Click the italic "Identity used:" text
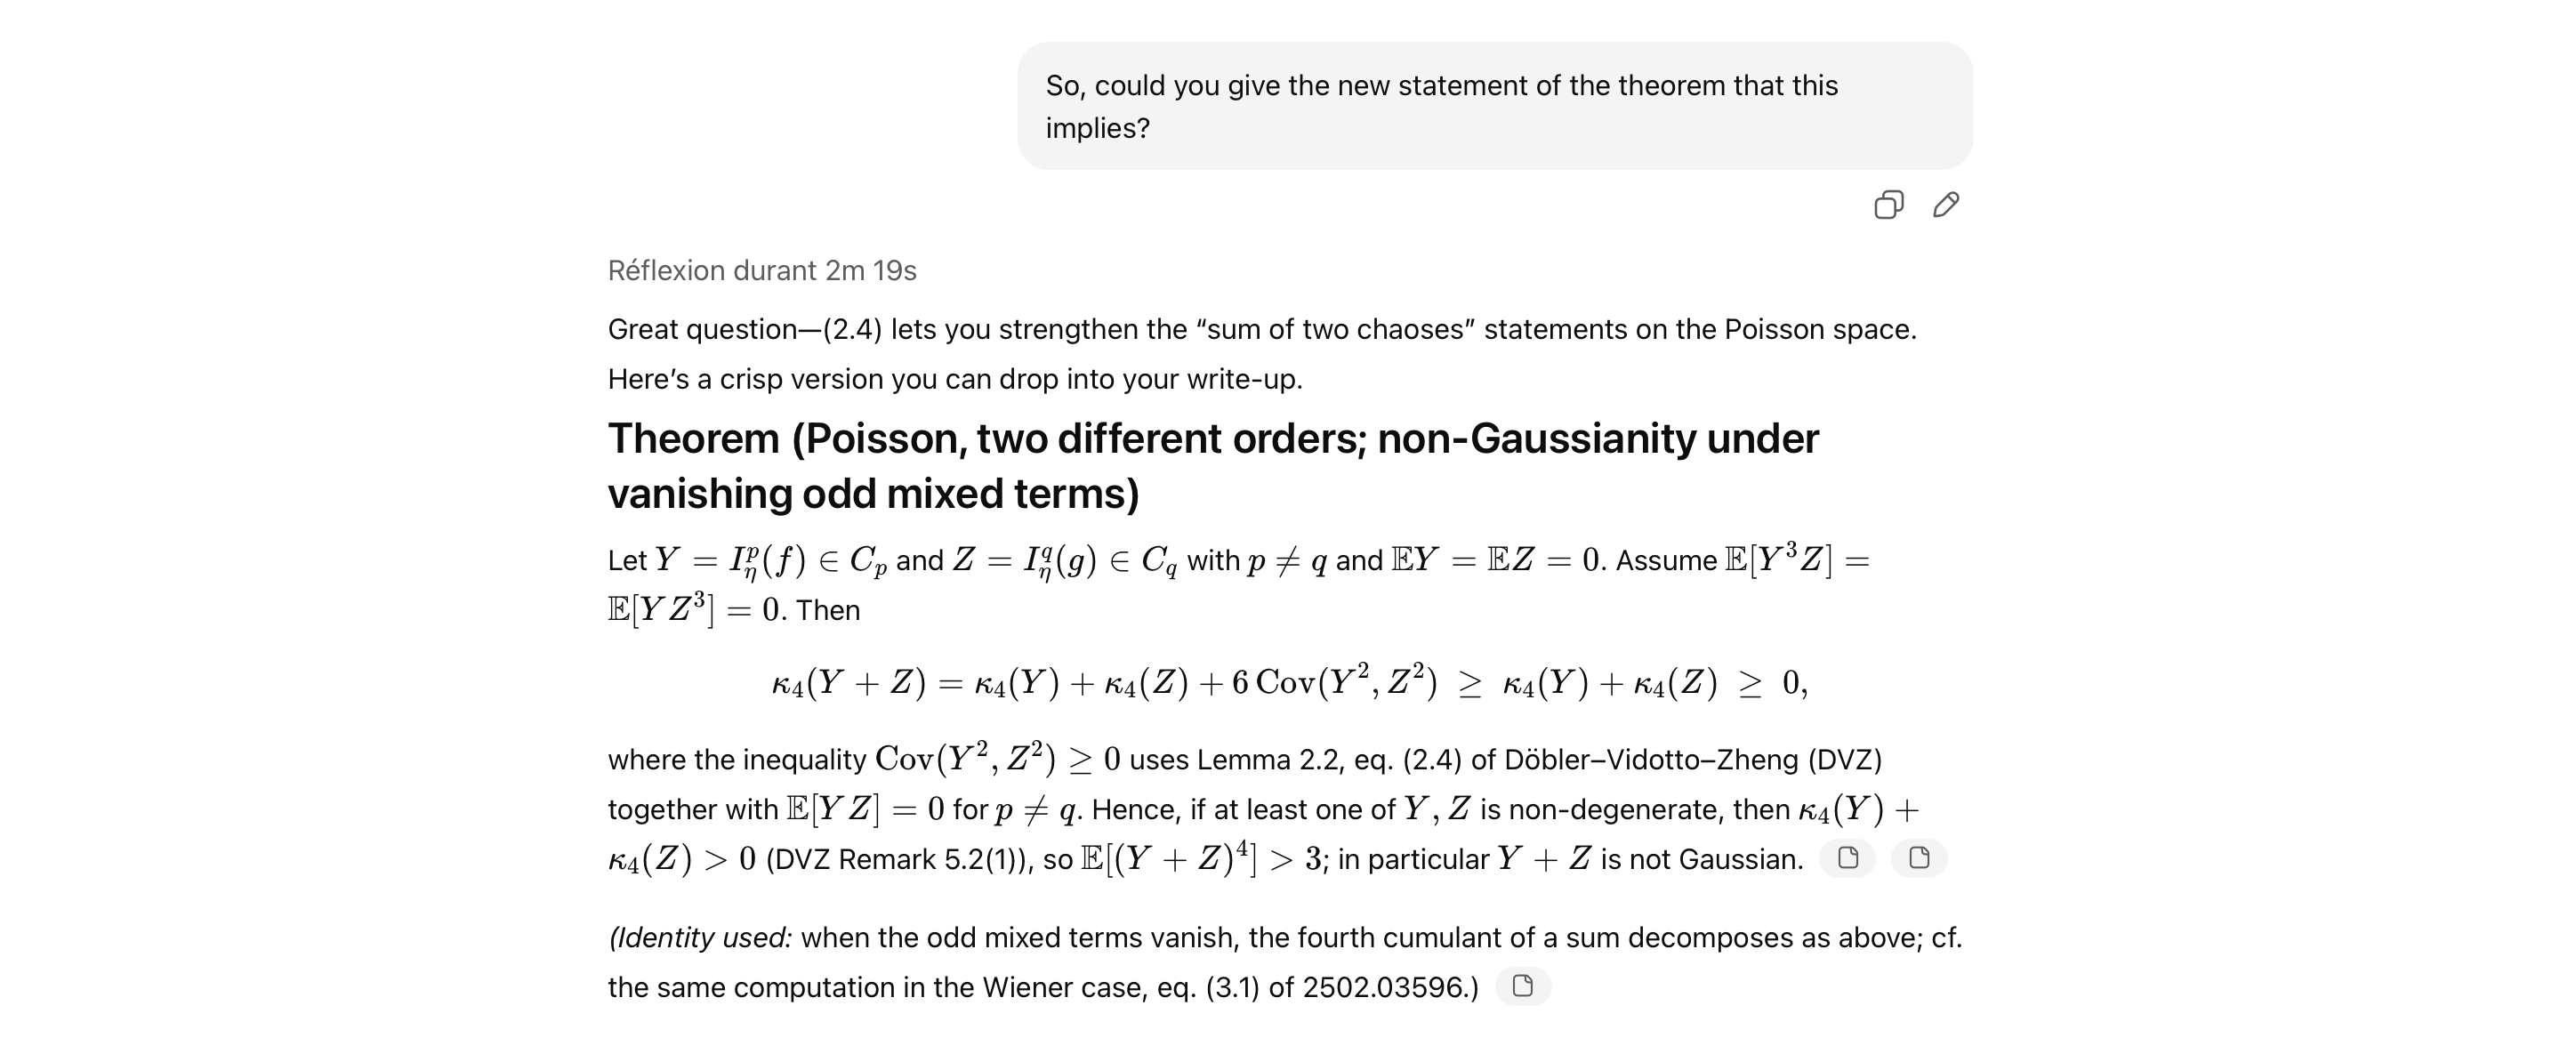The image size is (2576, 1046). [700, 938]
